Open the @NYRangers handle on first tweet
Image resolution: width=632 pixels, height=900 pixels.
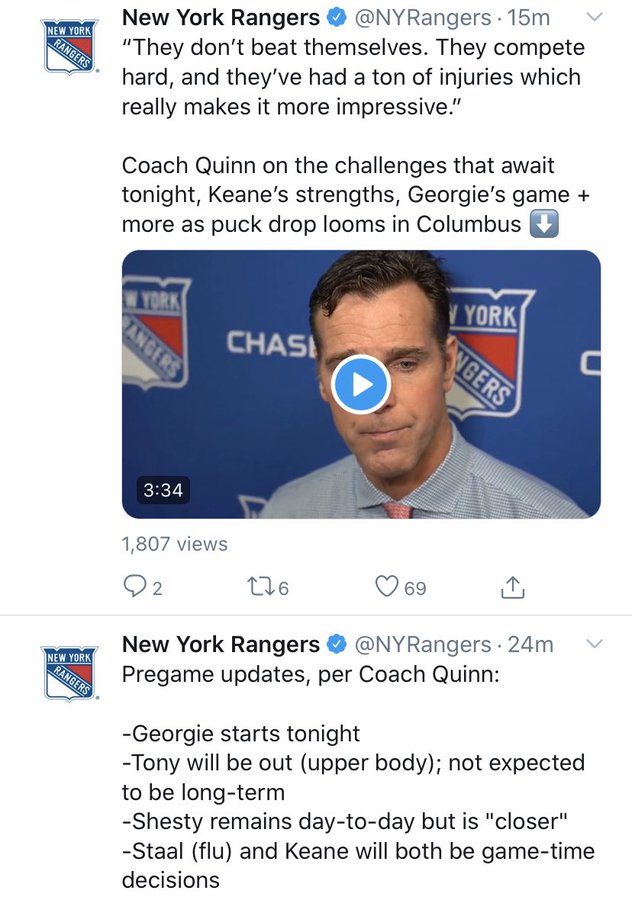423,18
